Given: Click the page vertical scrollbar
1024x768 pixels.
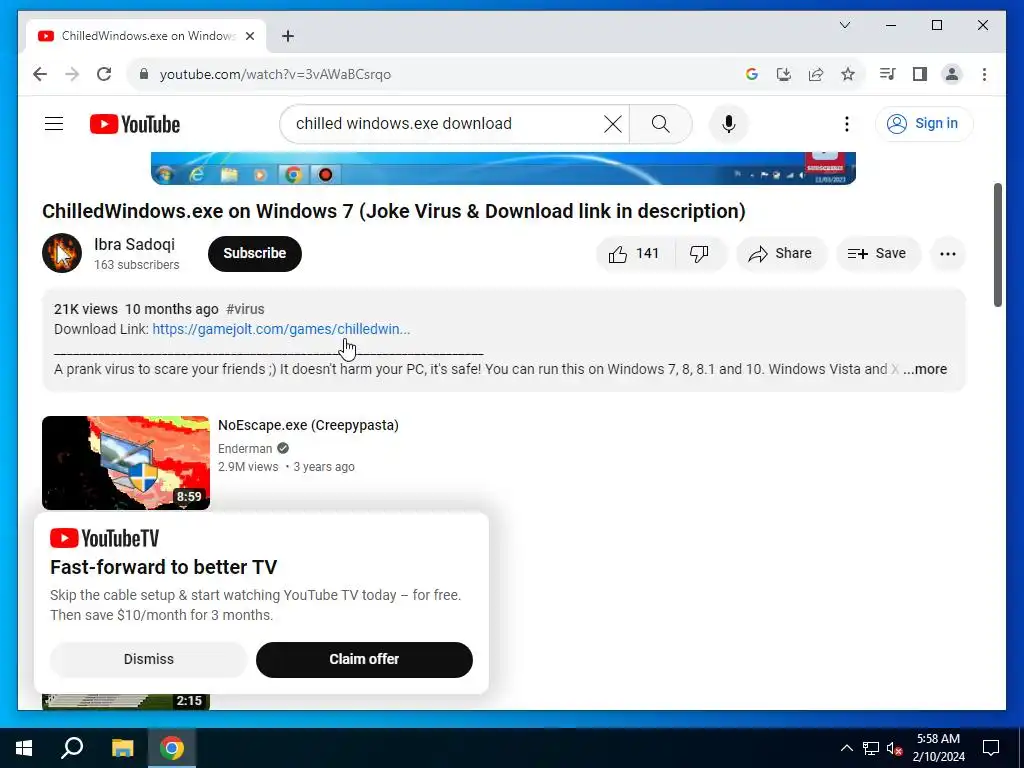Looking at the screenshot, I should [997, 245].
